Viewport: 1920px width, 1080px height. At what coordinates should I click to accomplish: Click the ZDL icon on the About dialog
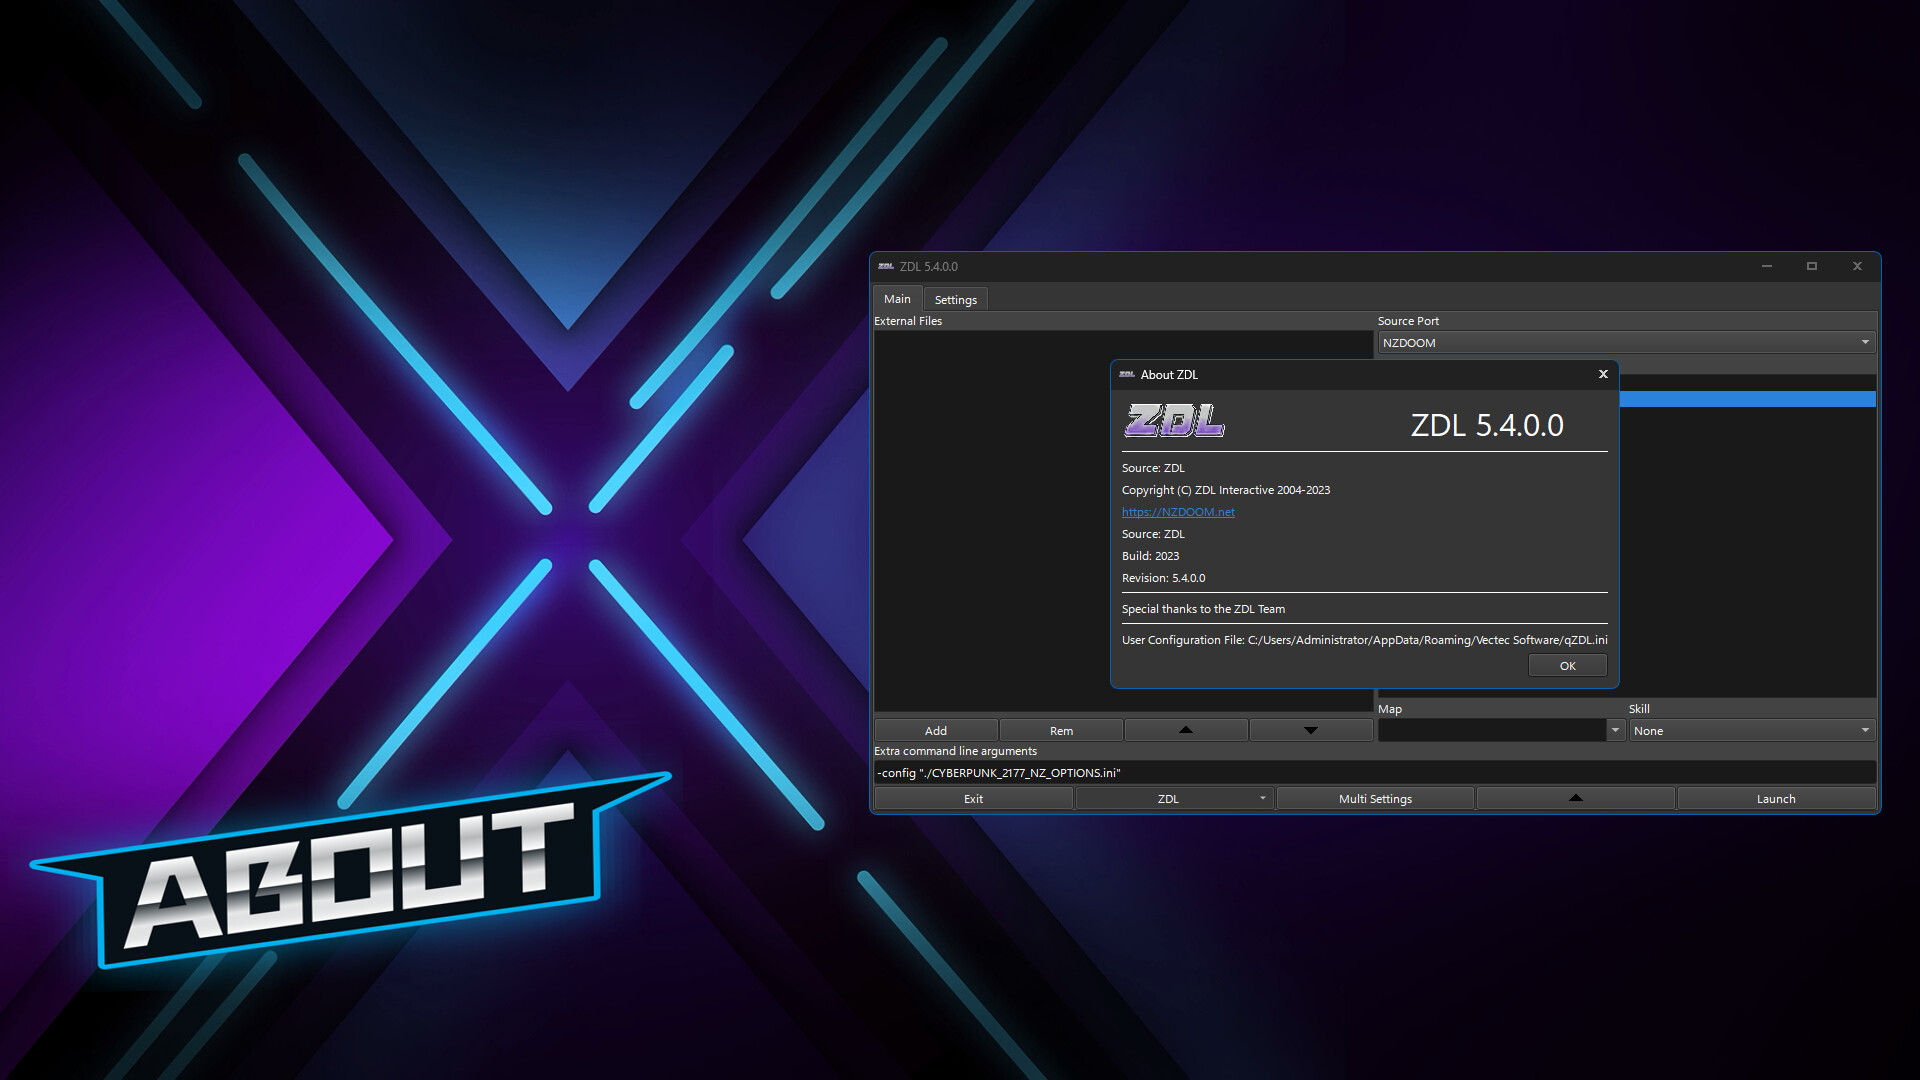click(x=1126, y=374)
